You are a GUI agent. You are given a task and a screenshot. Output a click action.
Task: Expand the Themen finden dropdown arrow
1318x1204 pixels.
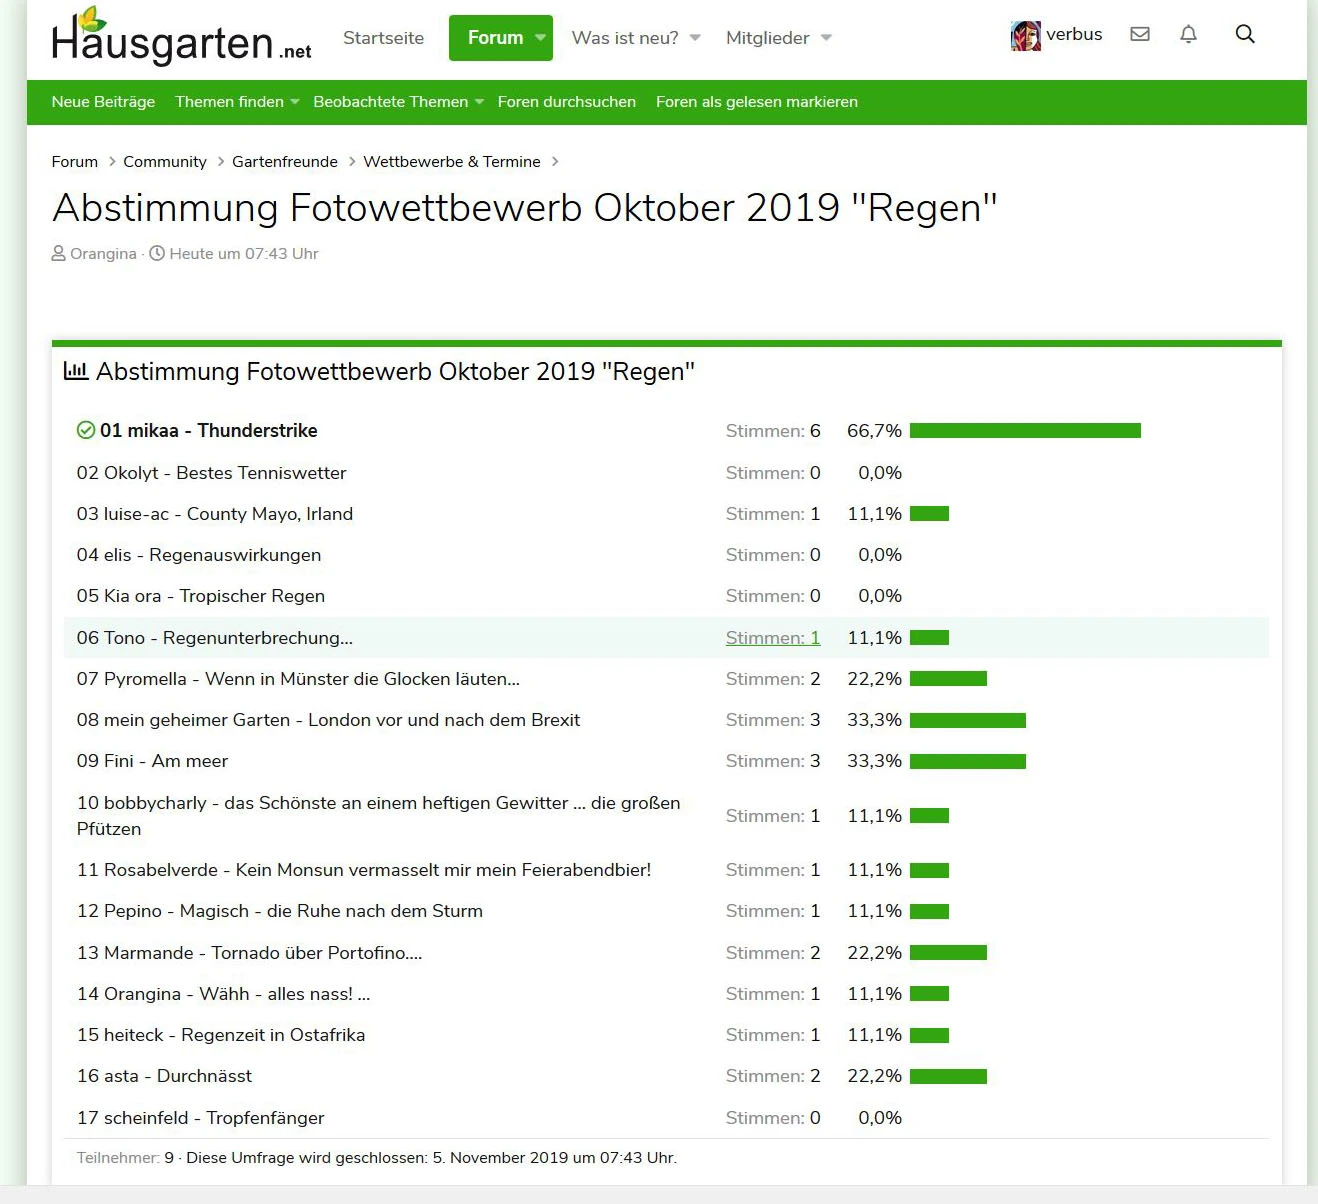pyautogui.click(x=295, y=102)
